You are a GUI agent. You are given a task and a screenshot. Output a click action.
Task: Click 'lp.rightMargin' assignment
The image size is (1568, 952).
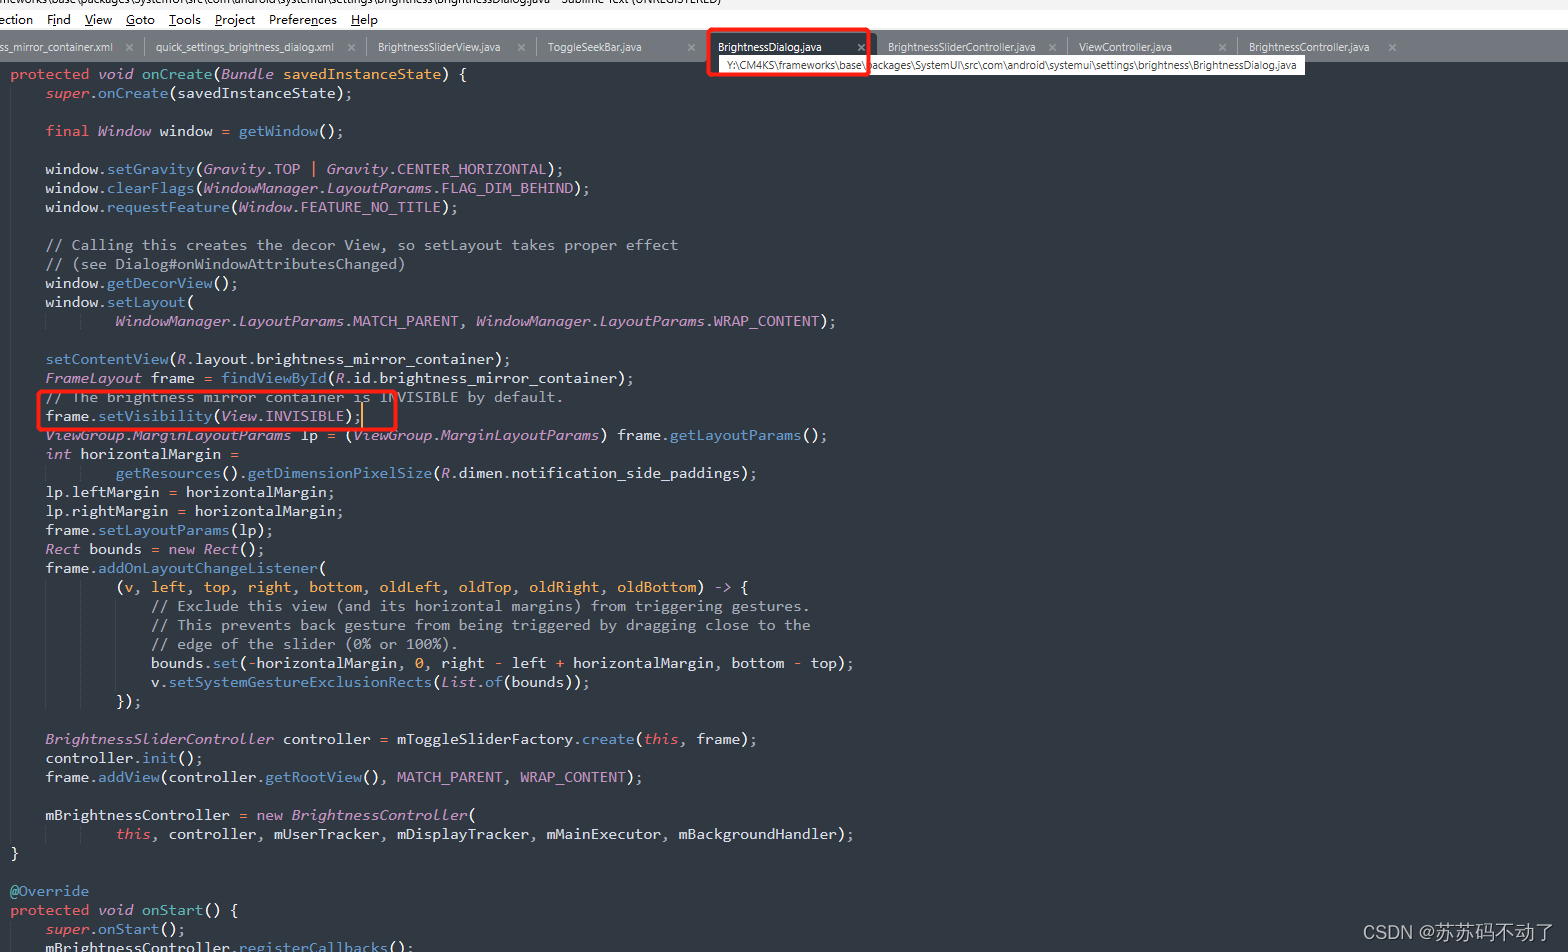click(107, 511)
